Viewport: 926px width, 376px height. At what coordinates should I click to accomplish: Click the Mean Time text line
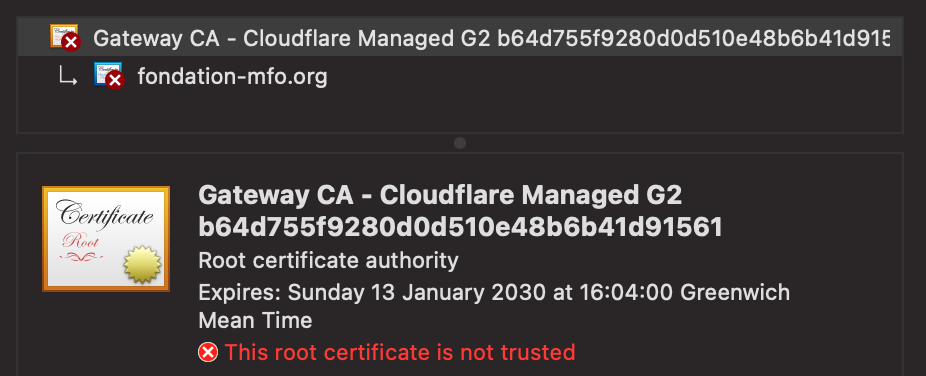pyautogui.click(x=255, y=321)
